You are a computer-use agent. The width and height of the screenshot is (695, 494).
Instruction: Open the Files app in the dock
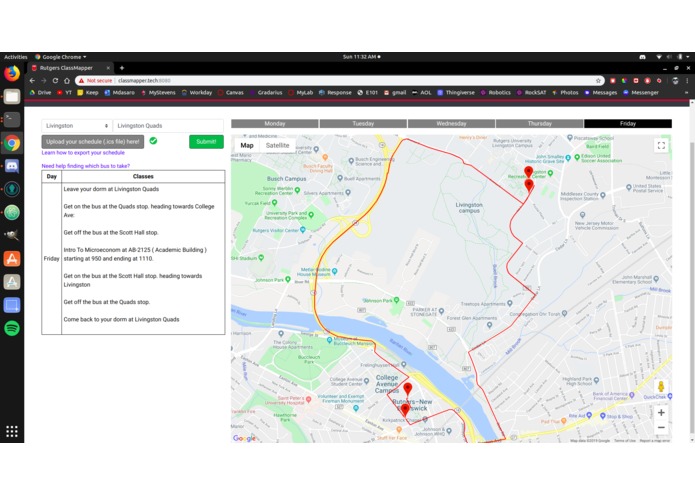click(x=12, y=97)
